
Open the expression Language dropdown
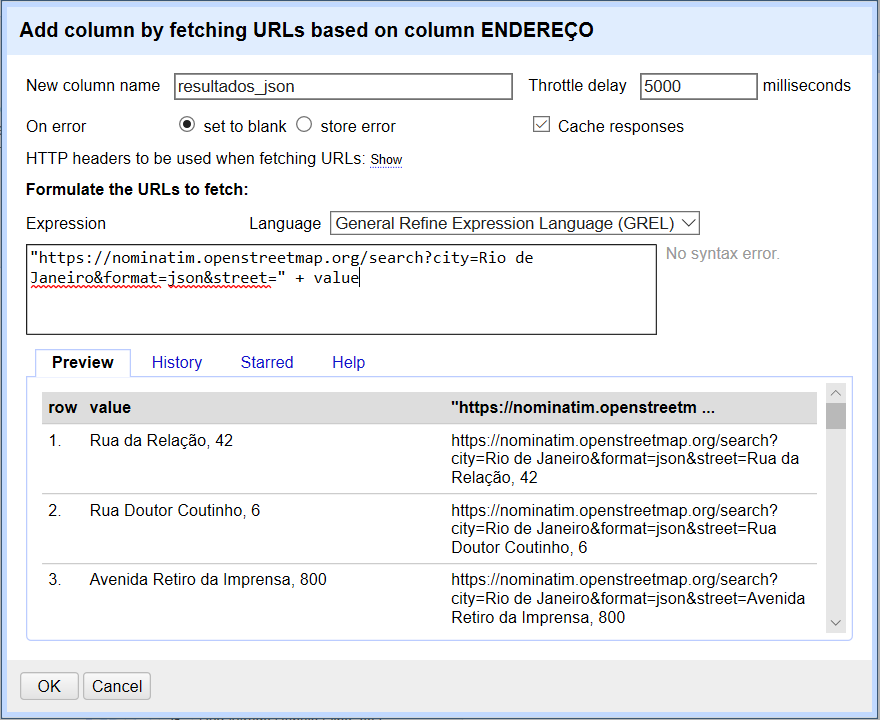click(515, 223)
